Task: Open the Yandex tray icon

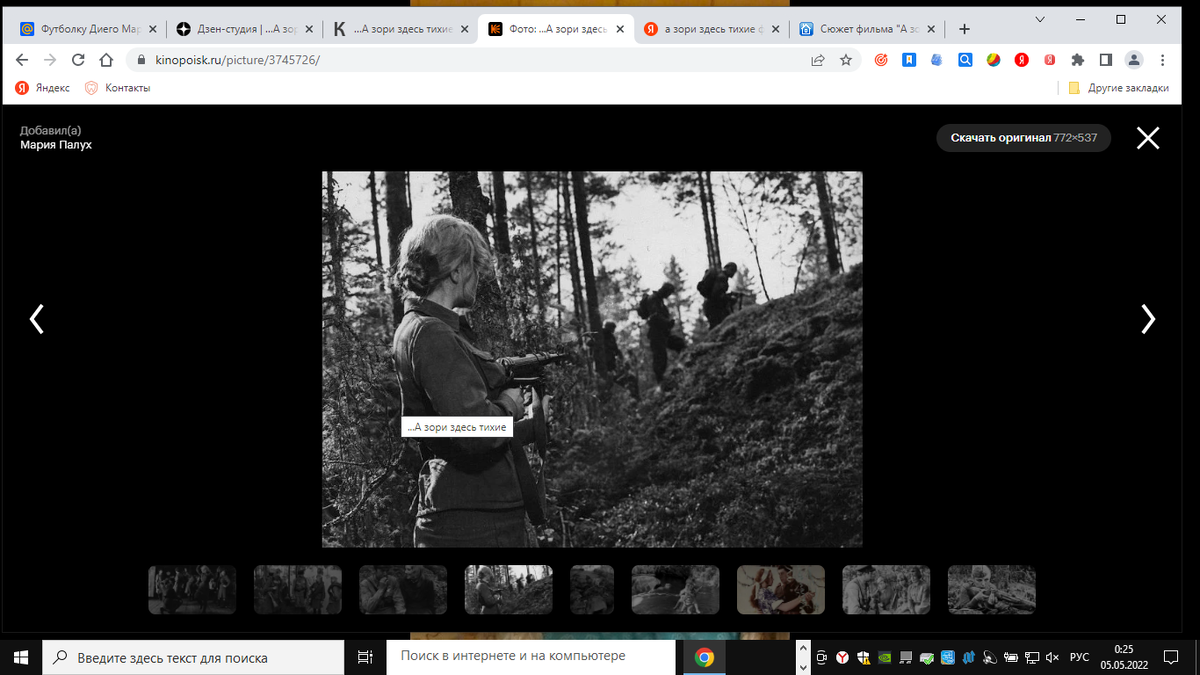Action: (x=843, y=657)
